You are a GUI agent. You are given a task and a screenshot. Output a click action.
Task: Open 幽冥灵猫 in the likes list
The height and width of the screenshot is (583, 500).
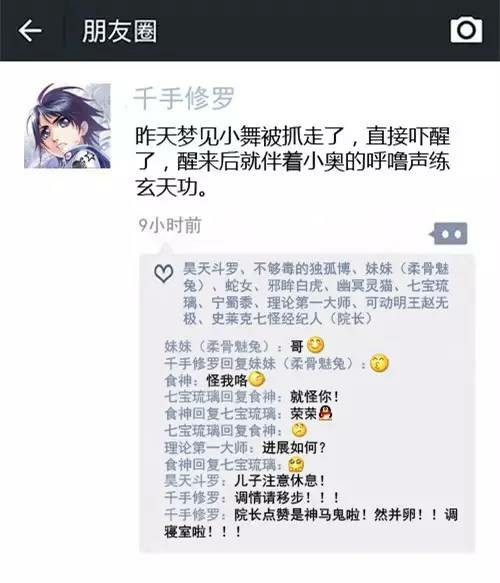point(365,286)
